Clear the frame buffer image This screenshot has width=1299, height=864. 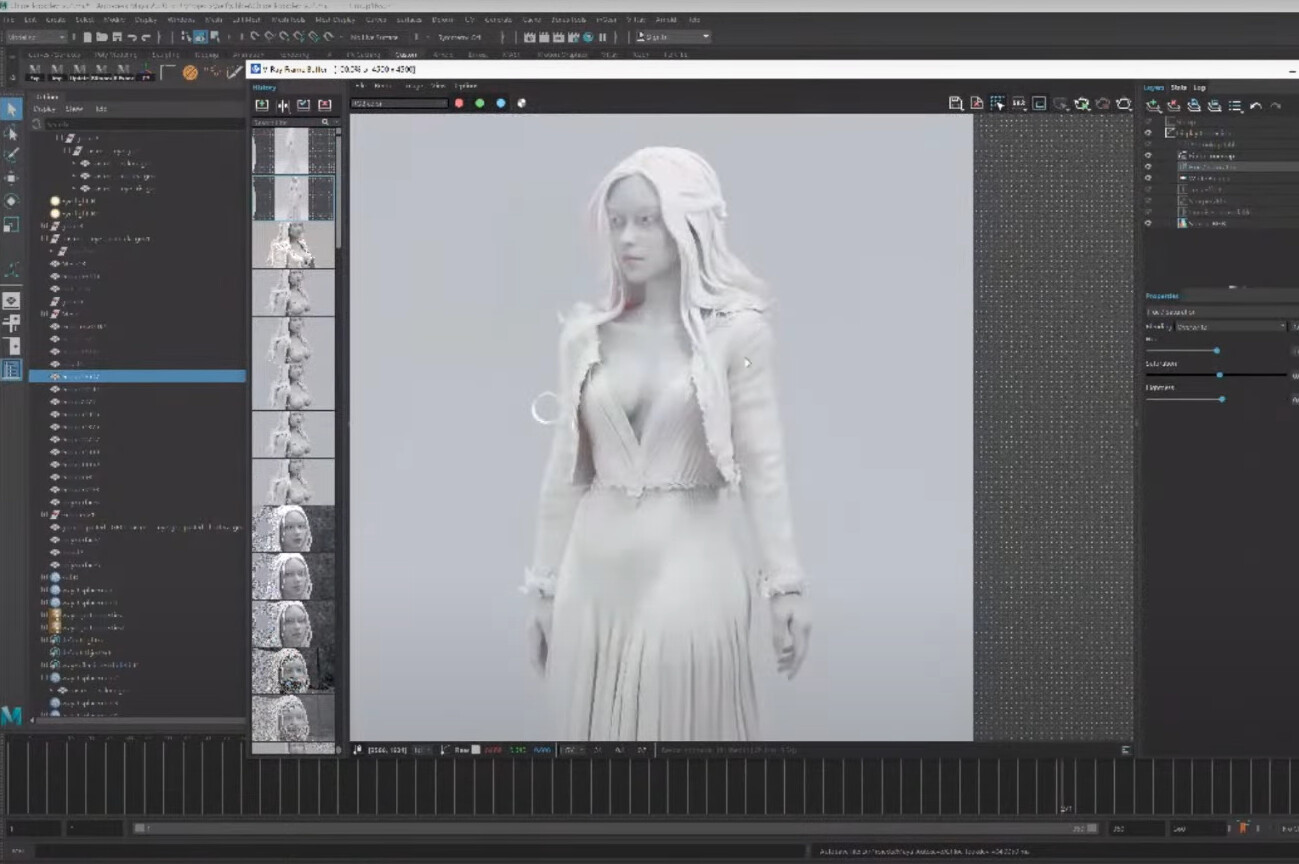[976, 103]
